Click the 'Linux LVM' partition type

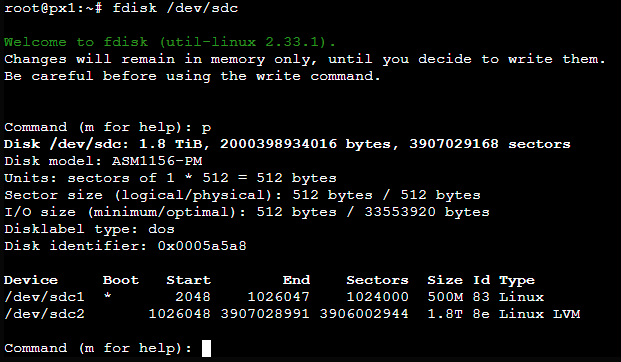tap(539, 314)
